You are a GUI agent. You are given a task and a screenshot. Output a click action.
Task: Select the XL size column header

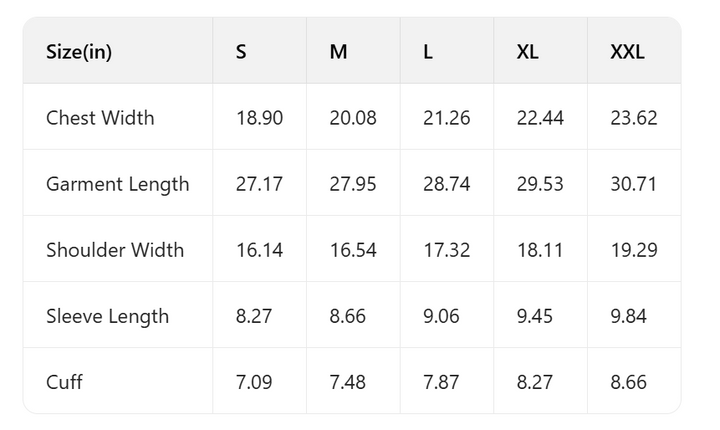527,52
